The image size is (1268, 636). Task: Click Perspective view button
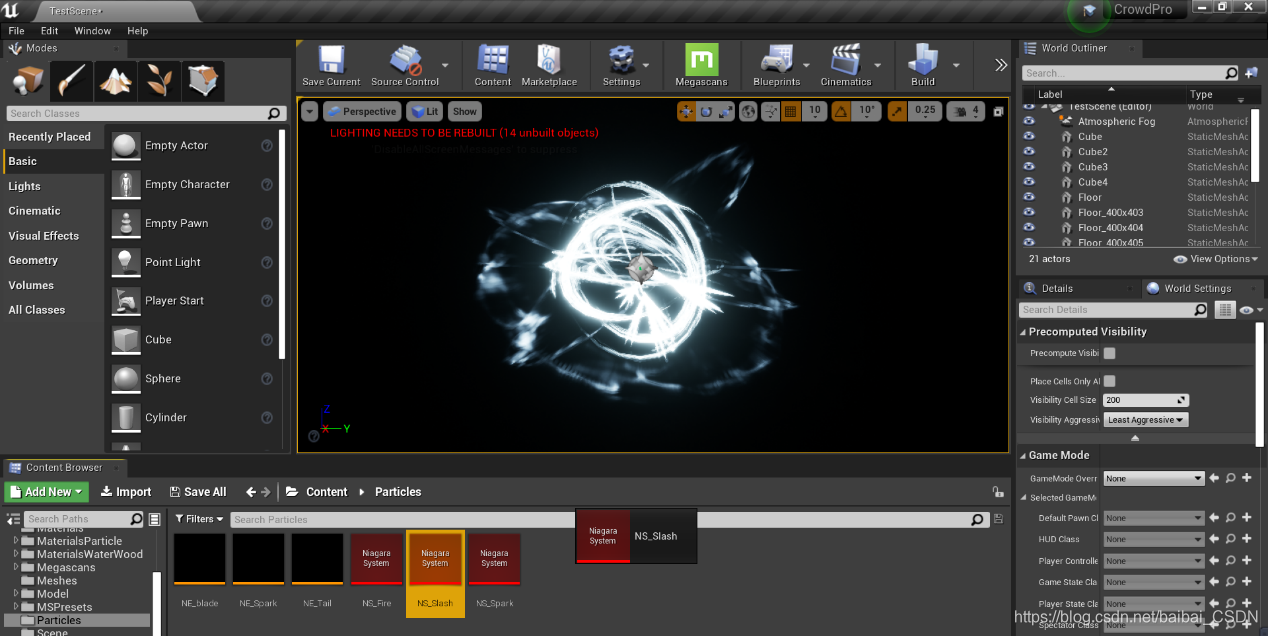pos(362,111)
